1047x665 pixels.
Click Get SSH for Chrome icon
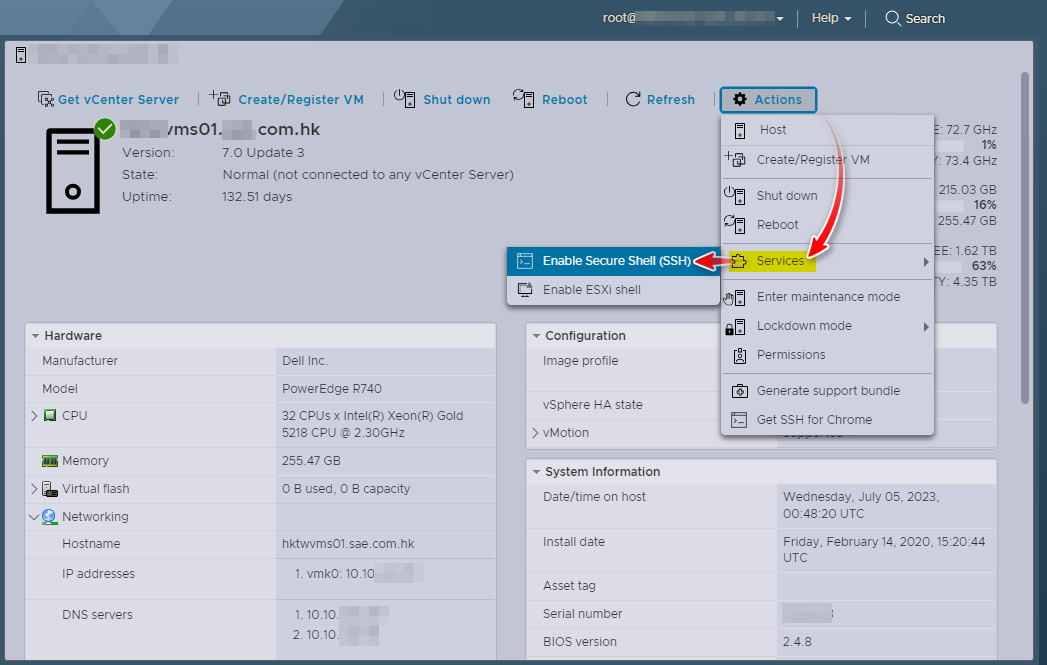click(x=739, y=420)
